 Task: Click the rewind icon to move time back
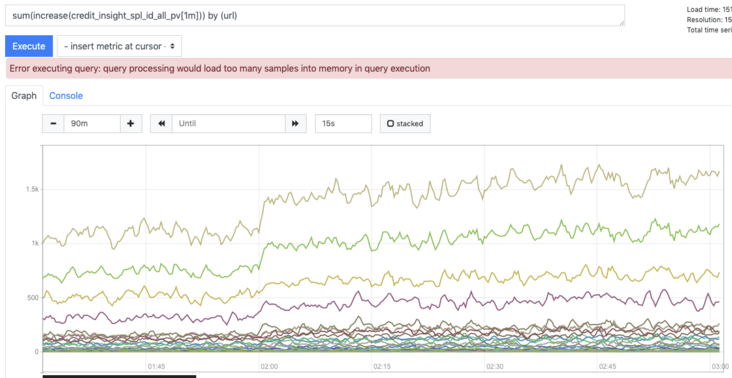(x=162, y=124)
